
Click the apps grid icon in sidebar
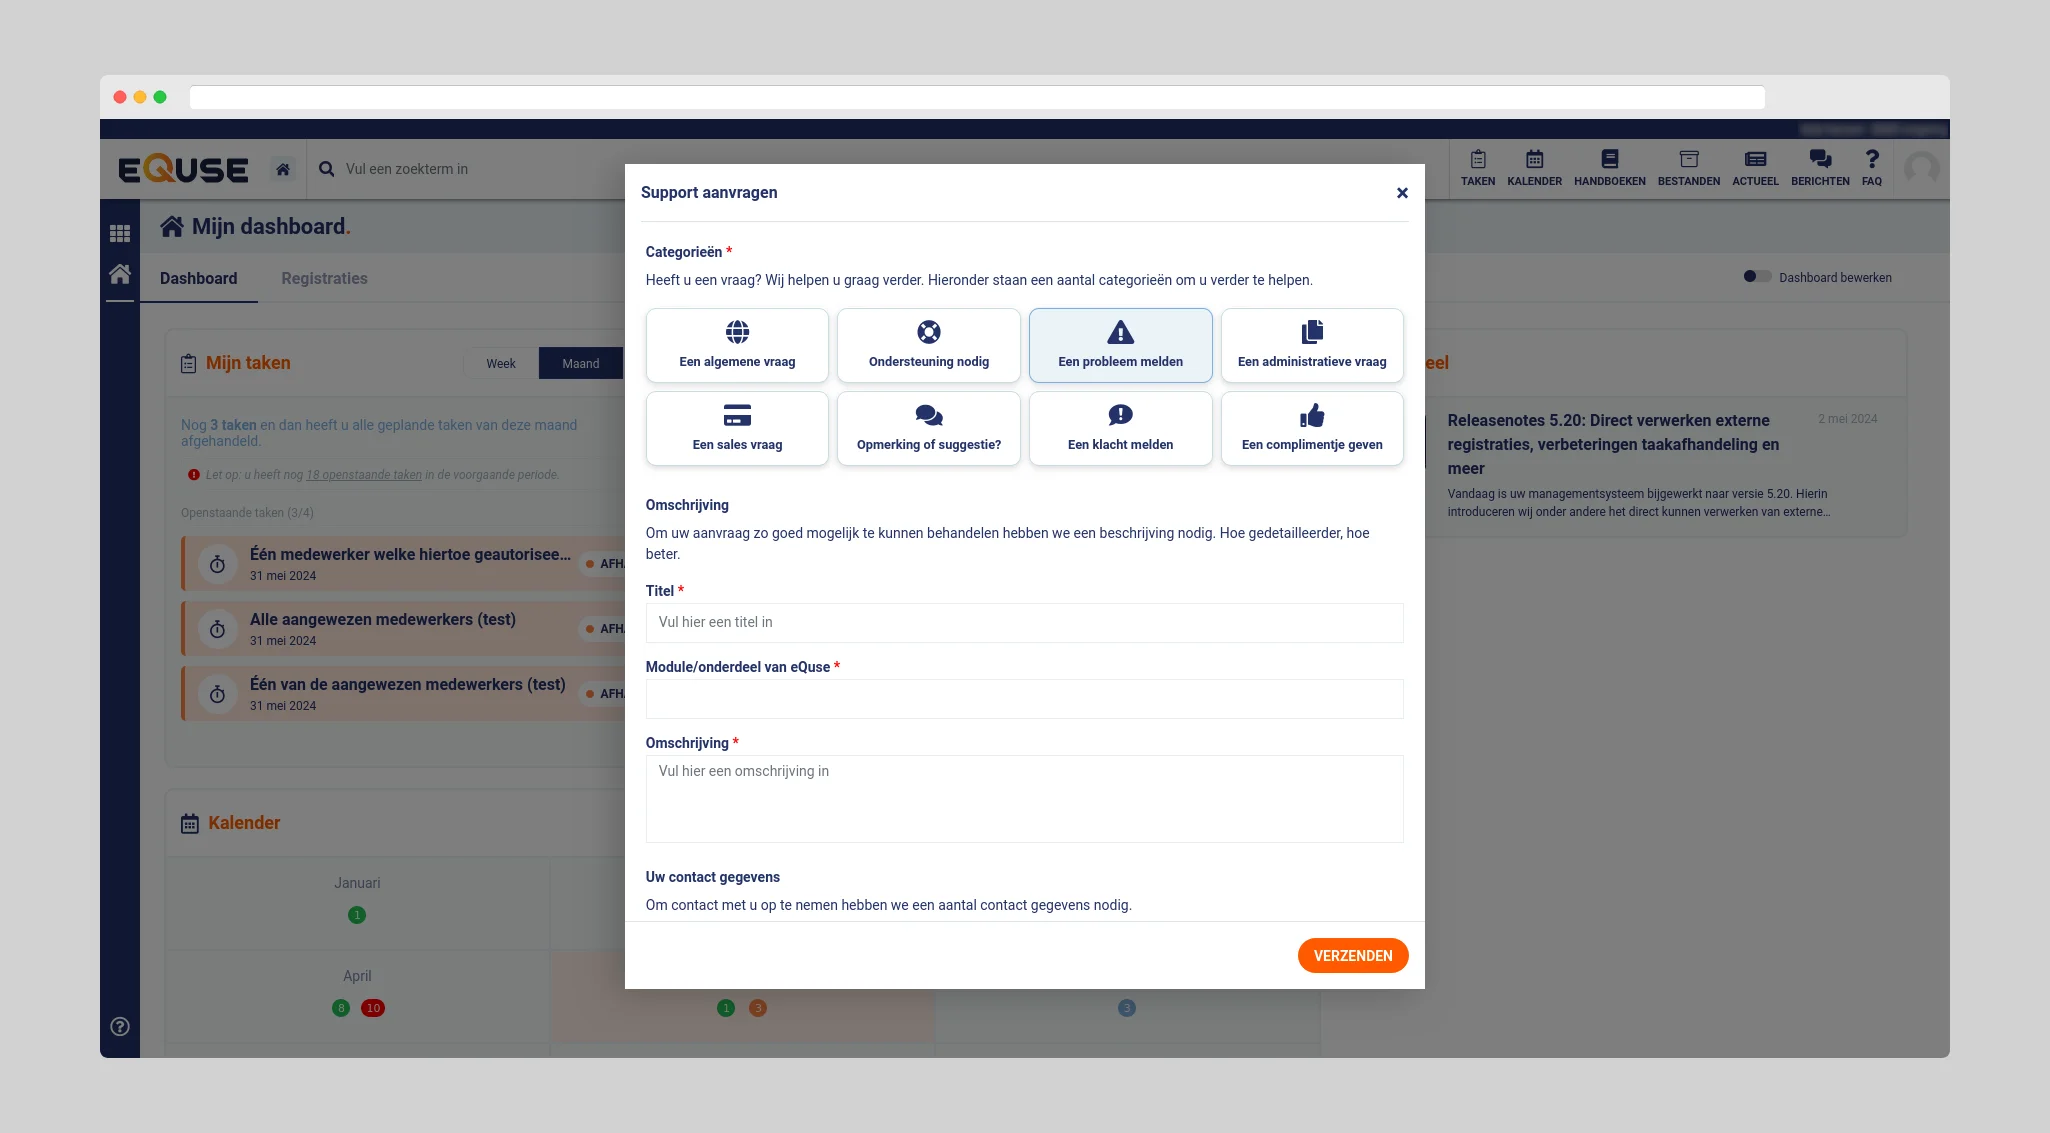click(120, 233)
